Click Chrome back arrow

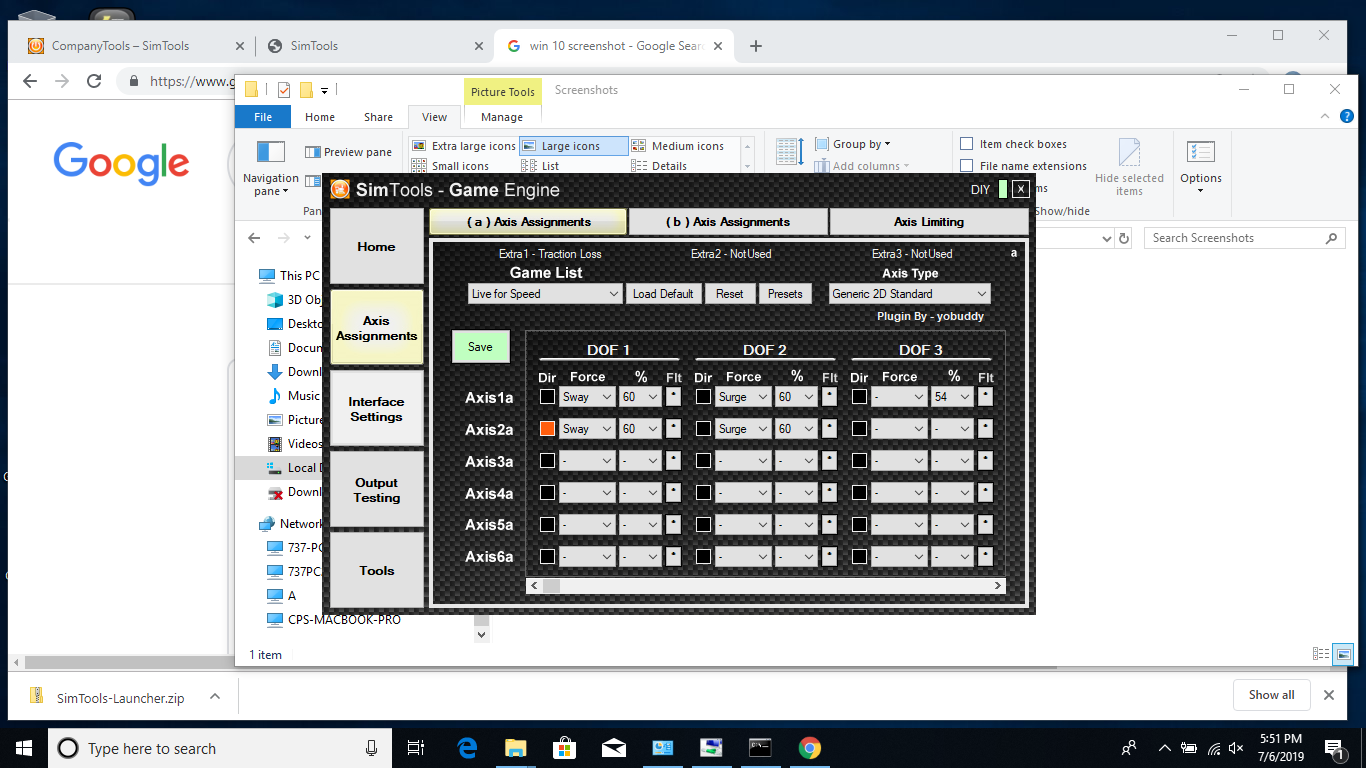30,82
